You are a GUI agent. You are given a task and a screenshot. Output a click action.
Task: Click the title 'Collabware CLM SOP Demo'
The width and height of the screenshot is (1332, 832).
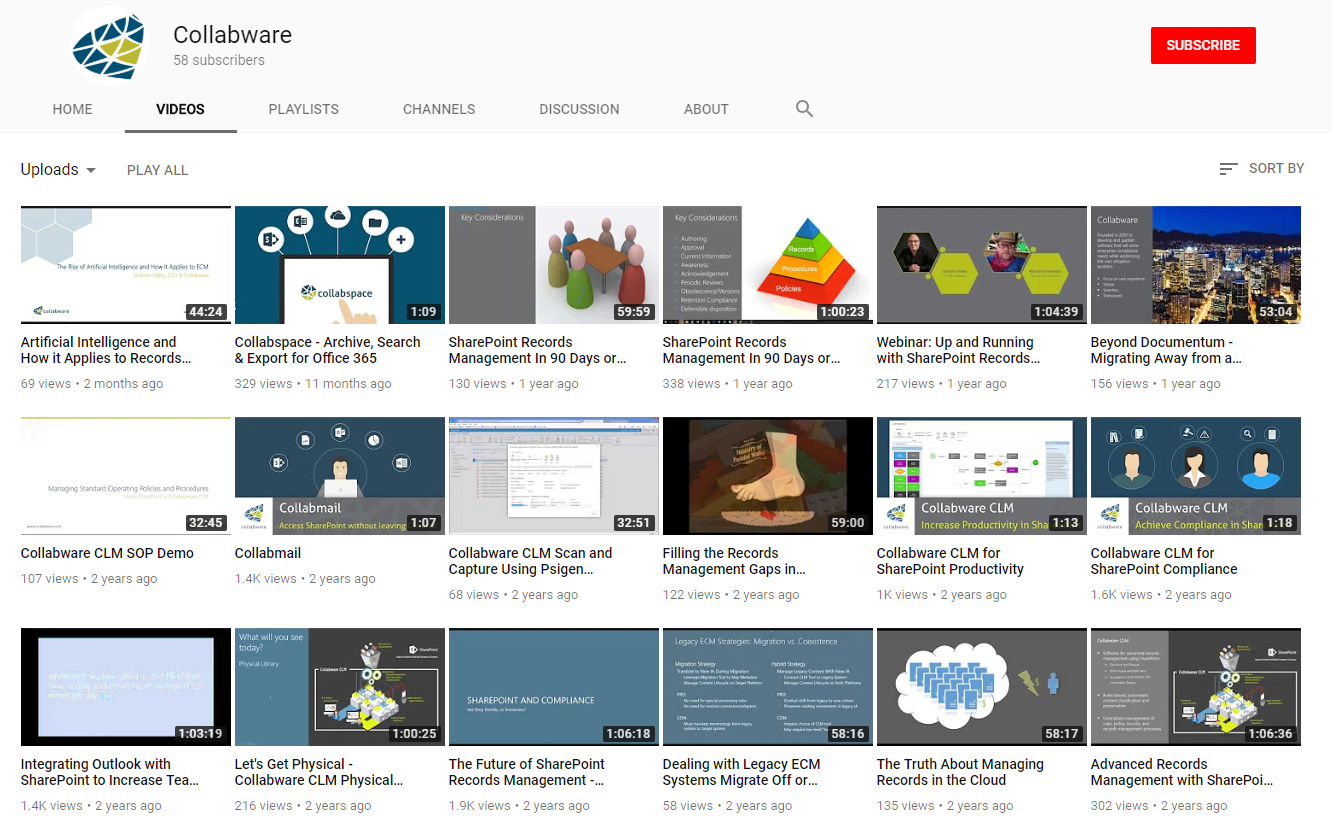(x=107, y=553)
